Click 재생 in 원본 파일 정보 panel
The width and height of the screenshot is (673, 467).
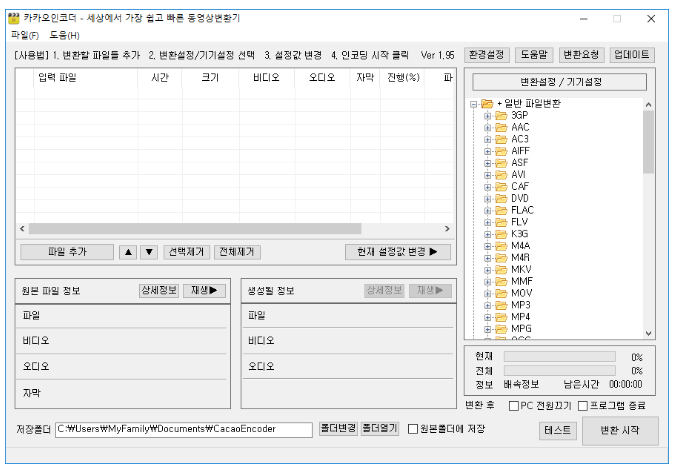pos(204,291)
